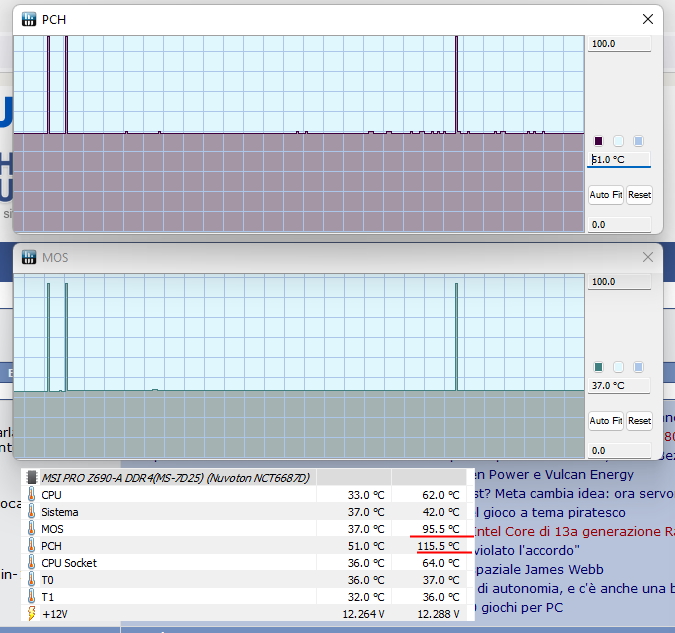Click Auto Fit in the MOS window
The height and width of the screenshot is (633, 675).
coord(606,421)
